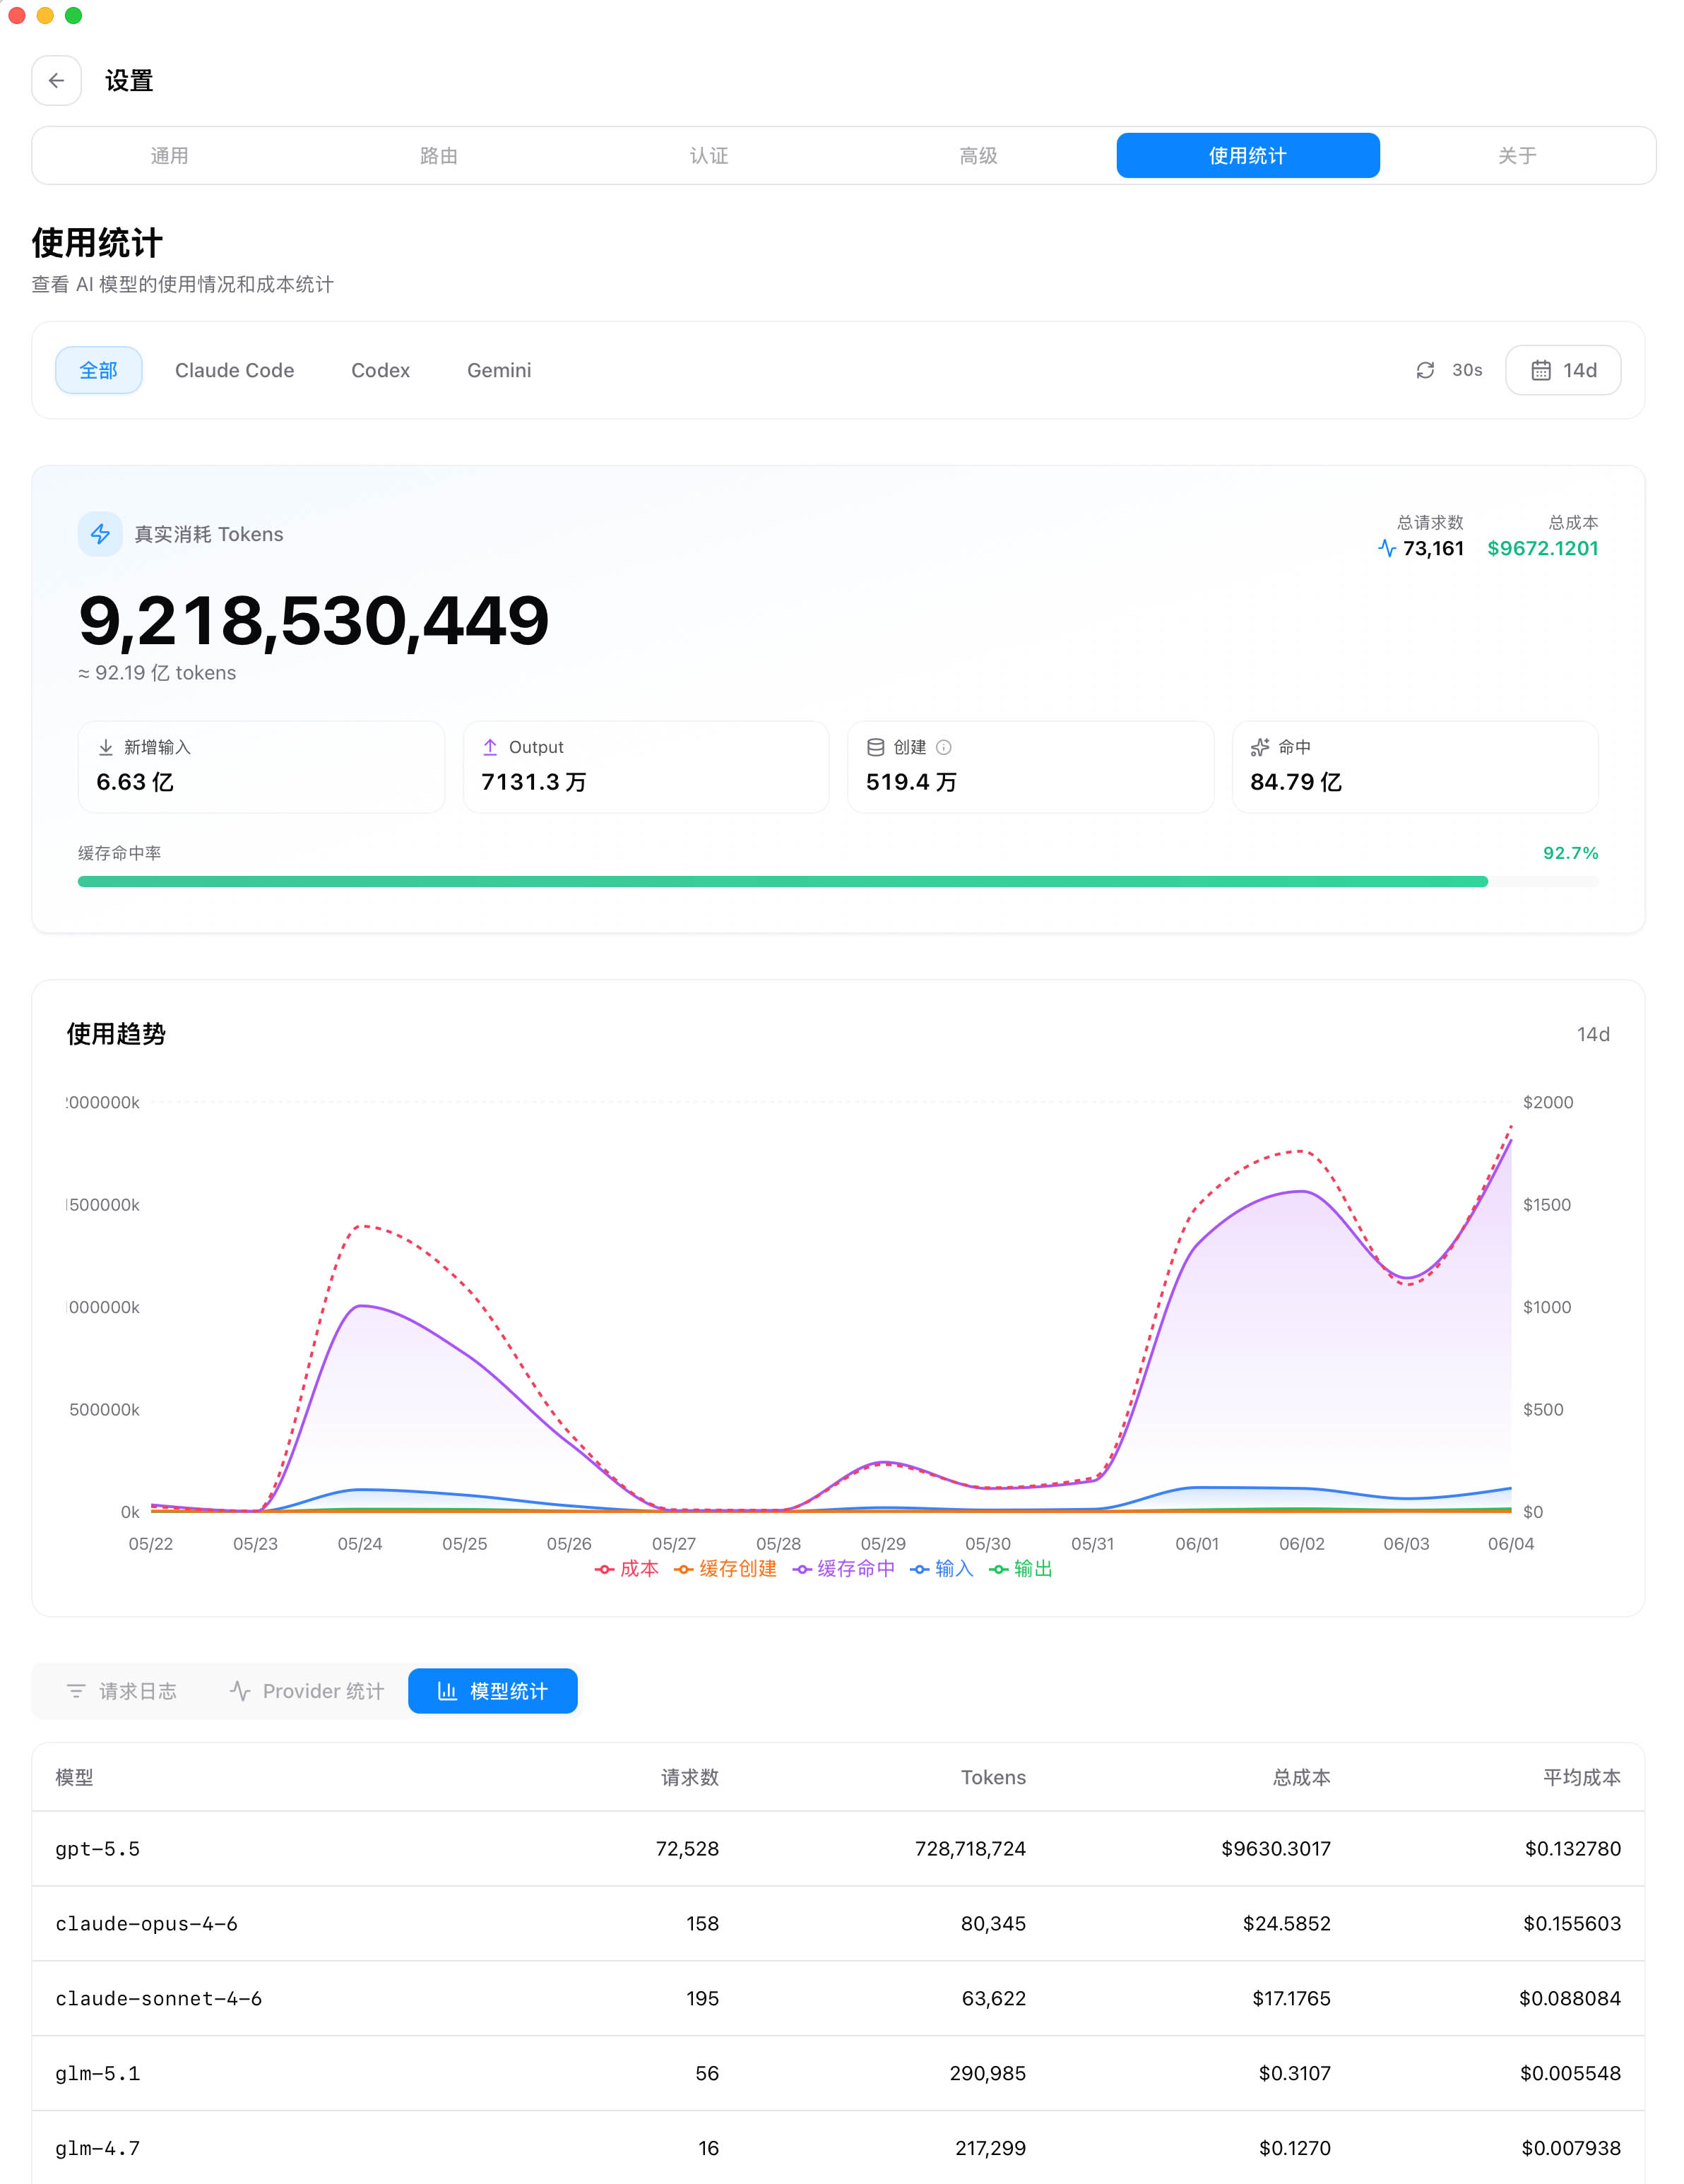Toggle 输出 series in chart legend

(x=1021, y=1569)
